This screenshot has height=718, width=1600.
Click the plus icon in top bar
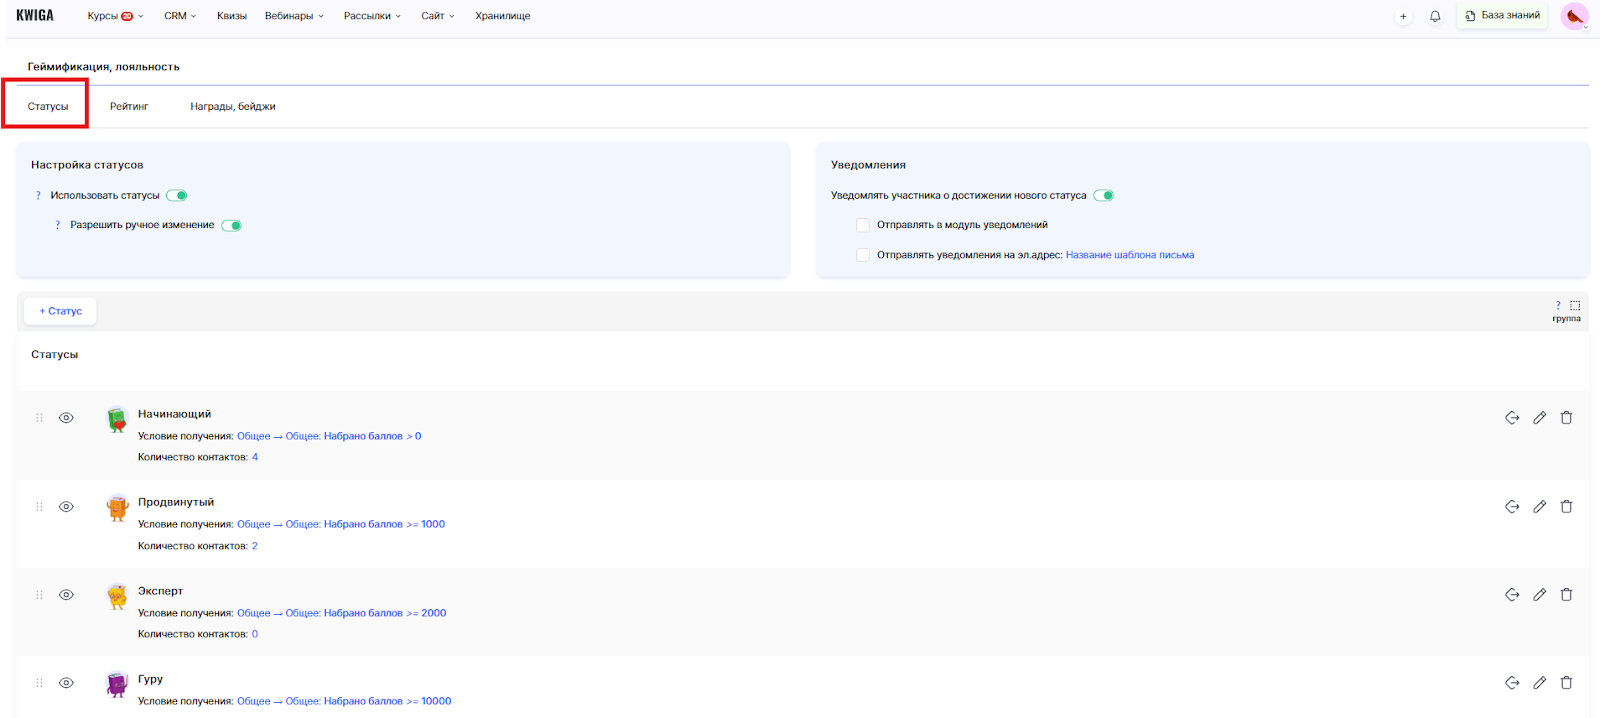[x=1403, y=16]
